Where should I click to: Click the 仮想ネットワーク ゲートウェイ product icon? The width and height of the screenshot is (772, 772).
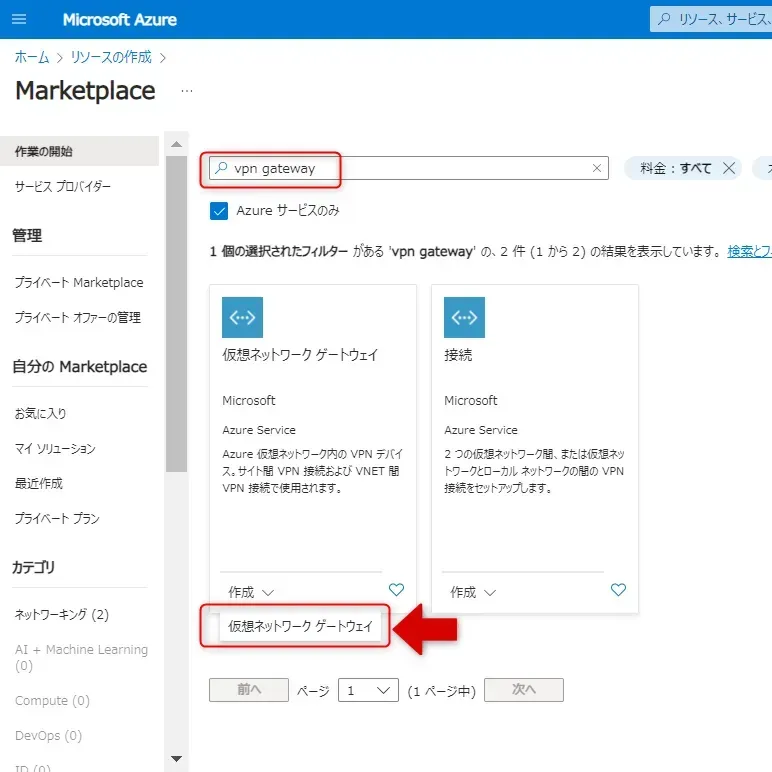(x=242, y=317)
